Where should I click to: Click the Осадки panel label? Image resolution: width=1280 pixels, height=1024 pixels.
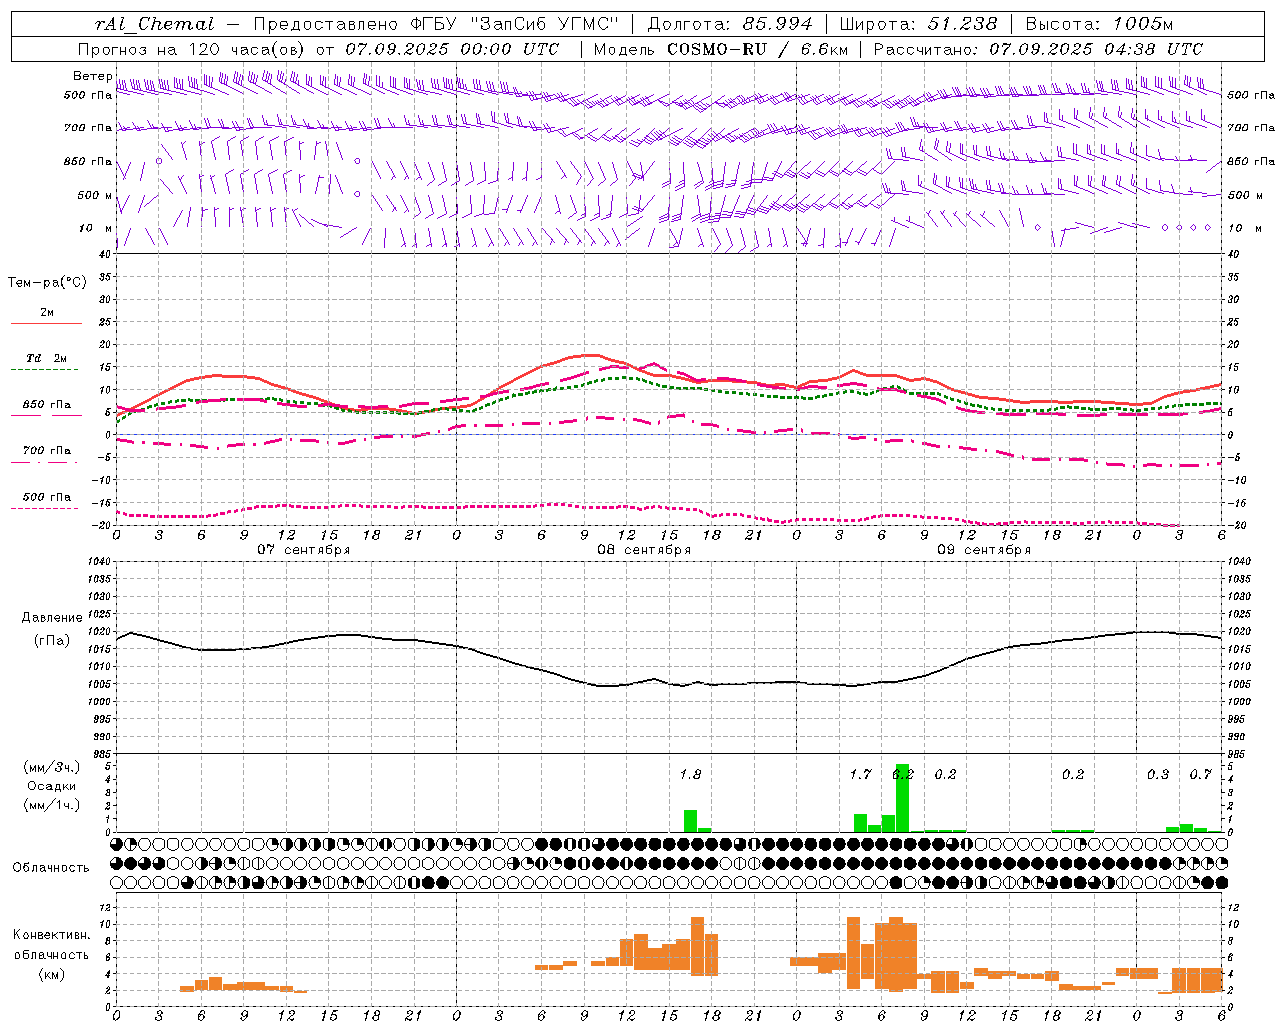pyautogui.click(x=52, y=786)
